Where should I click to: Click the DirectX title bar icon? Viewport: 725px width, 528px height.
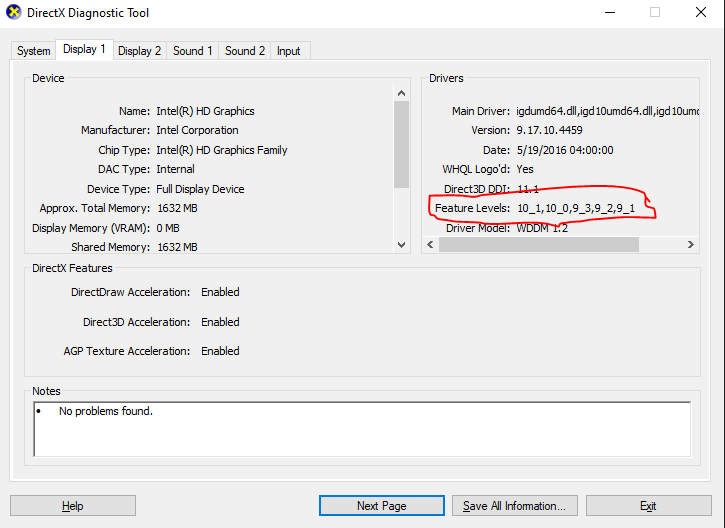pyautogui.click(x=13, y=12)
